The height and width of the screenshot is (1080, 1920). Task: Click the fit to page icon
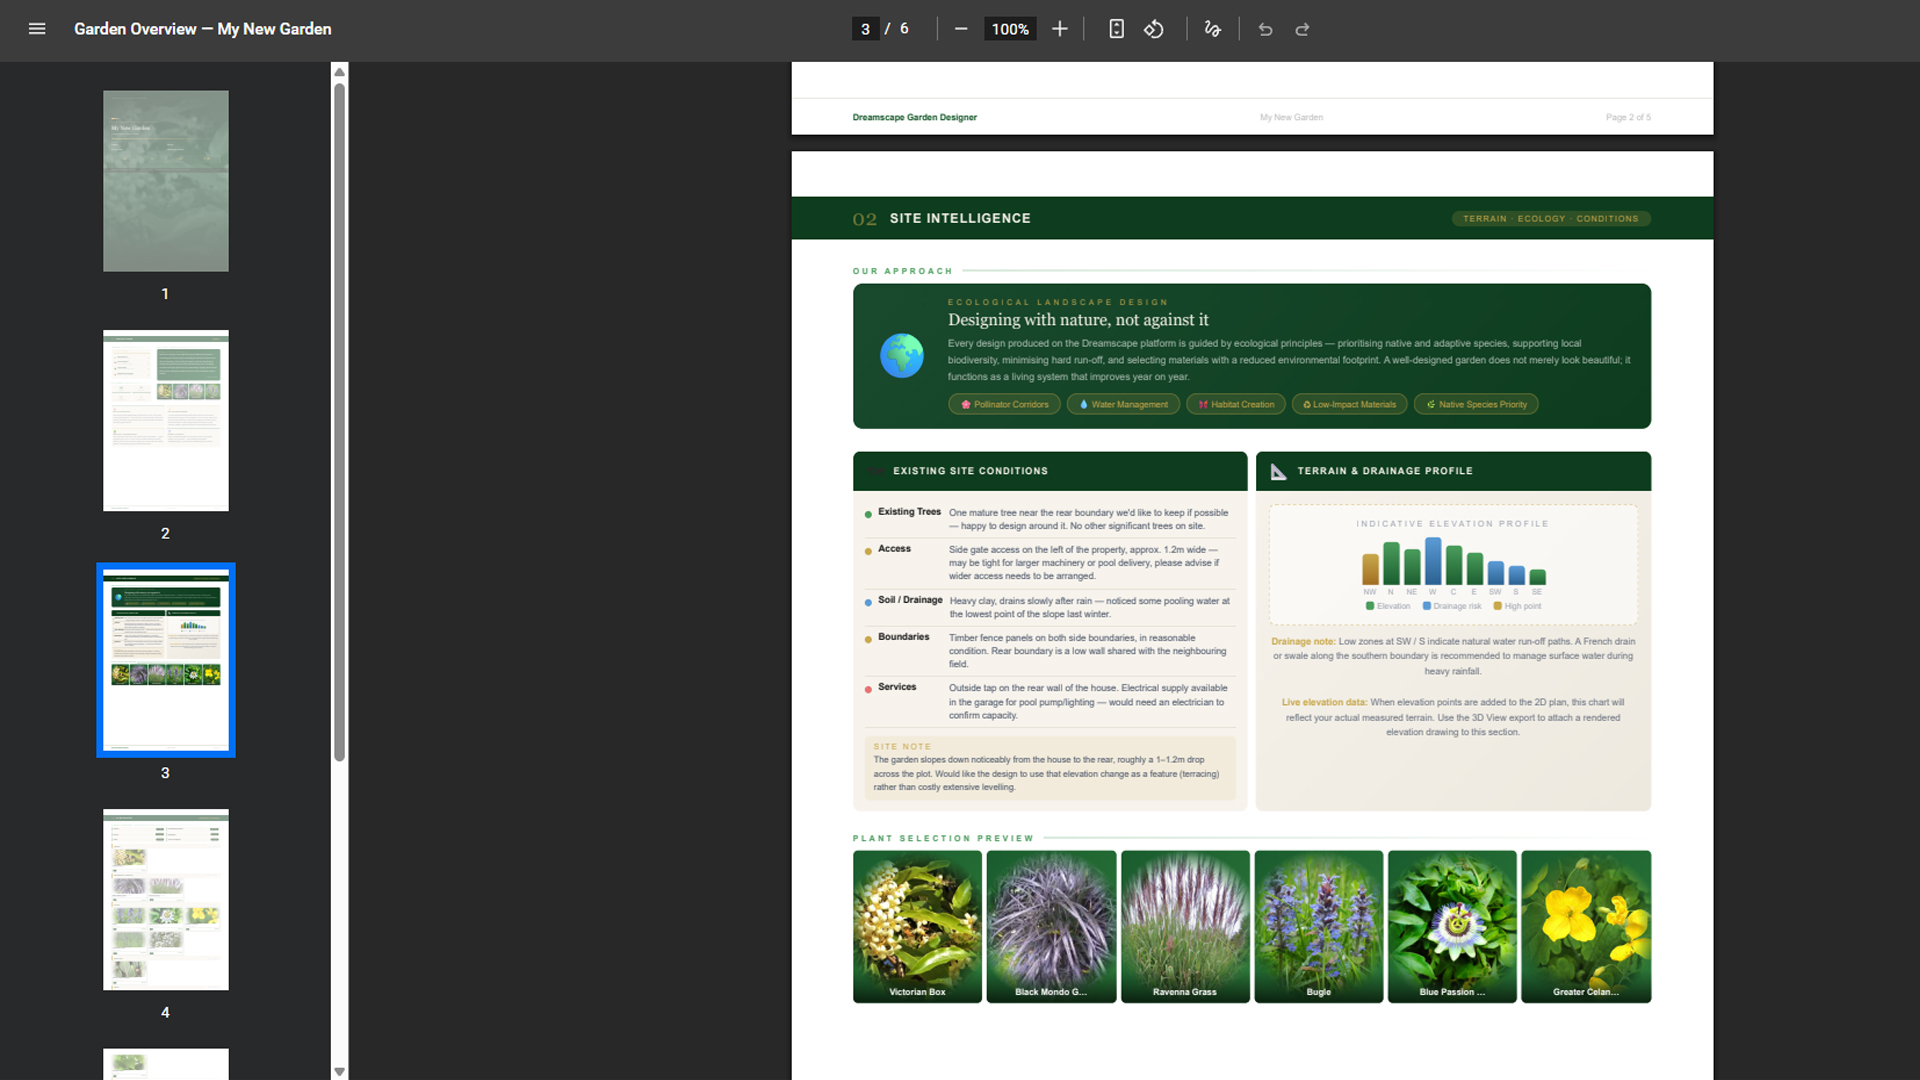[x=1117, y=29]
